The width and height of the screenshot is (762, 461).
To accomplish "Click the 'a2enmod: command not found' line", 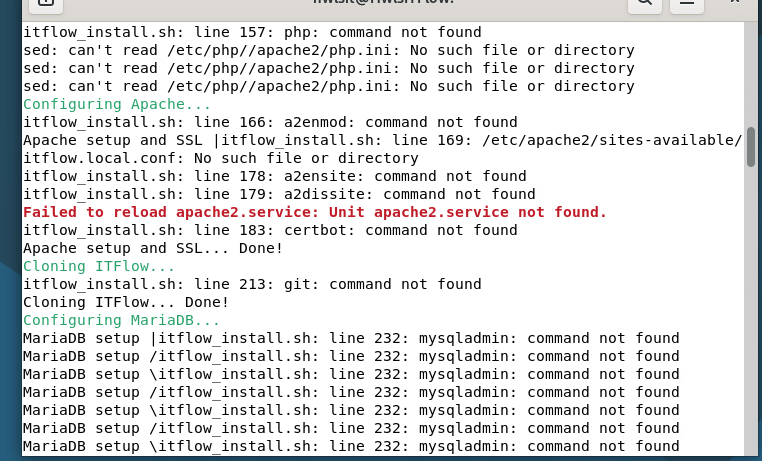I will 270,122.
